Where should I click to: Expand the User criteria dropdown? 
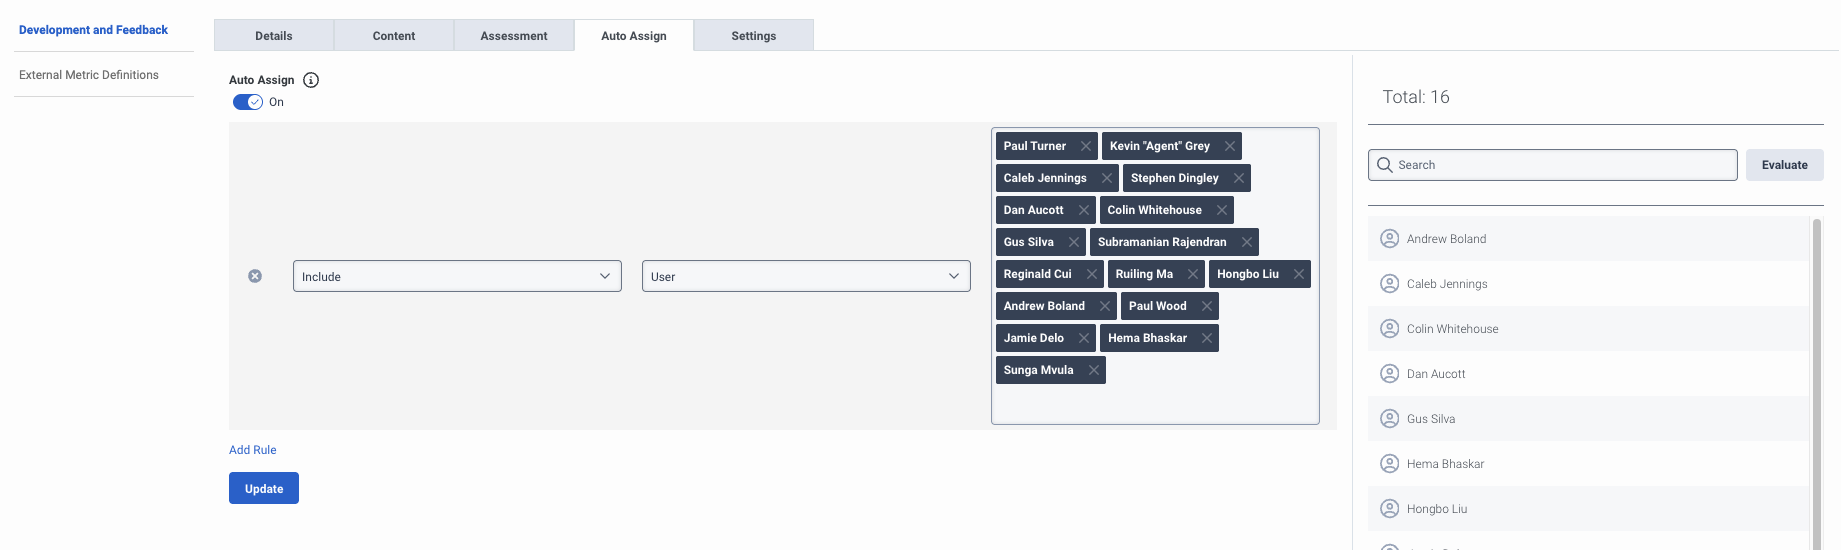[x=806, y=276]
